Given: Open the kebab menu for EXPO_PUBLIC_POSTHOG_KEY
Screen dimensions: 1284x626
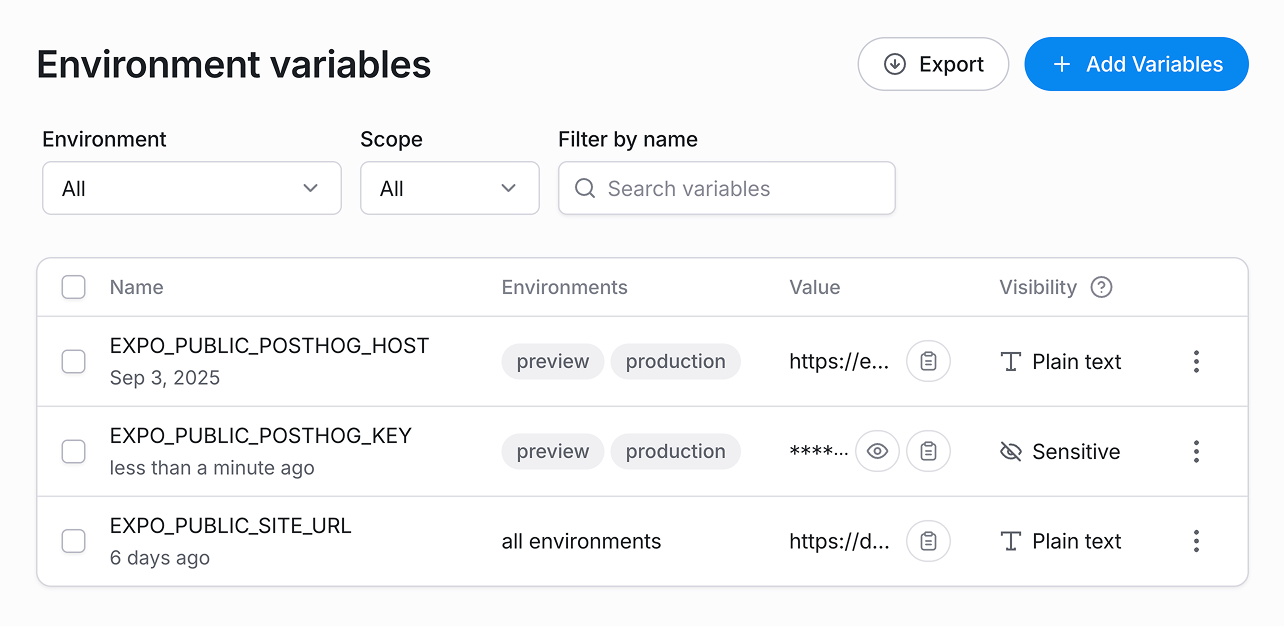Looking at the screenshot, I should 1196,451.
